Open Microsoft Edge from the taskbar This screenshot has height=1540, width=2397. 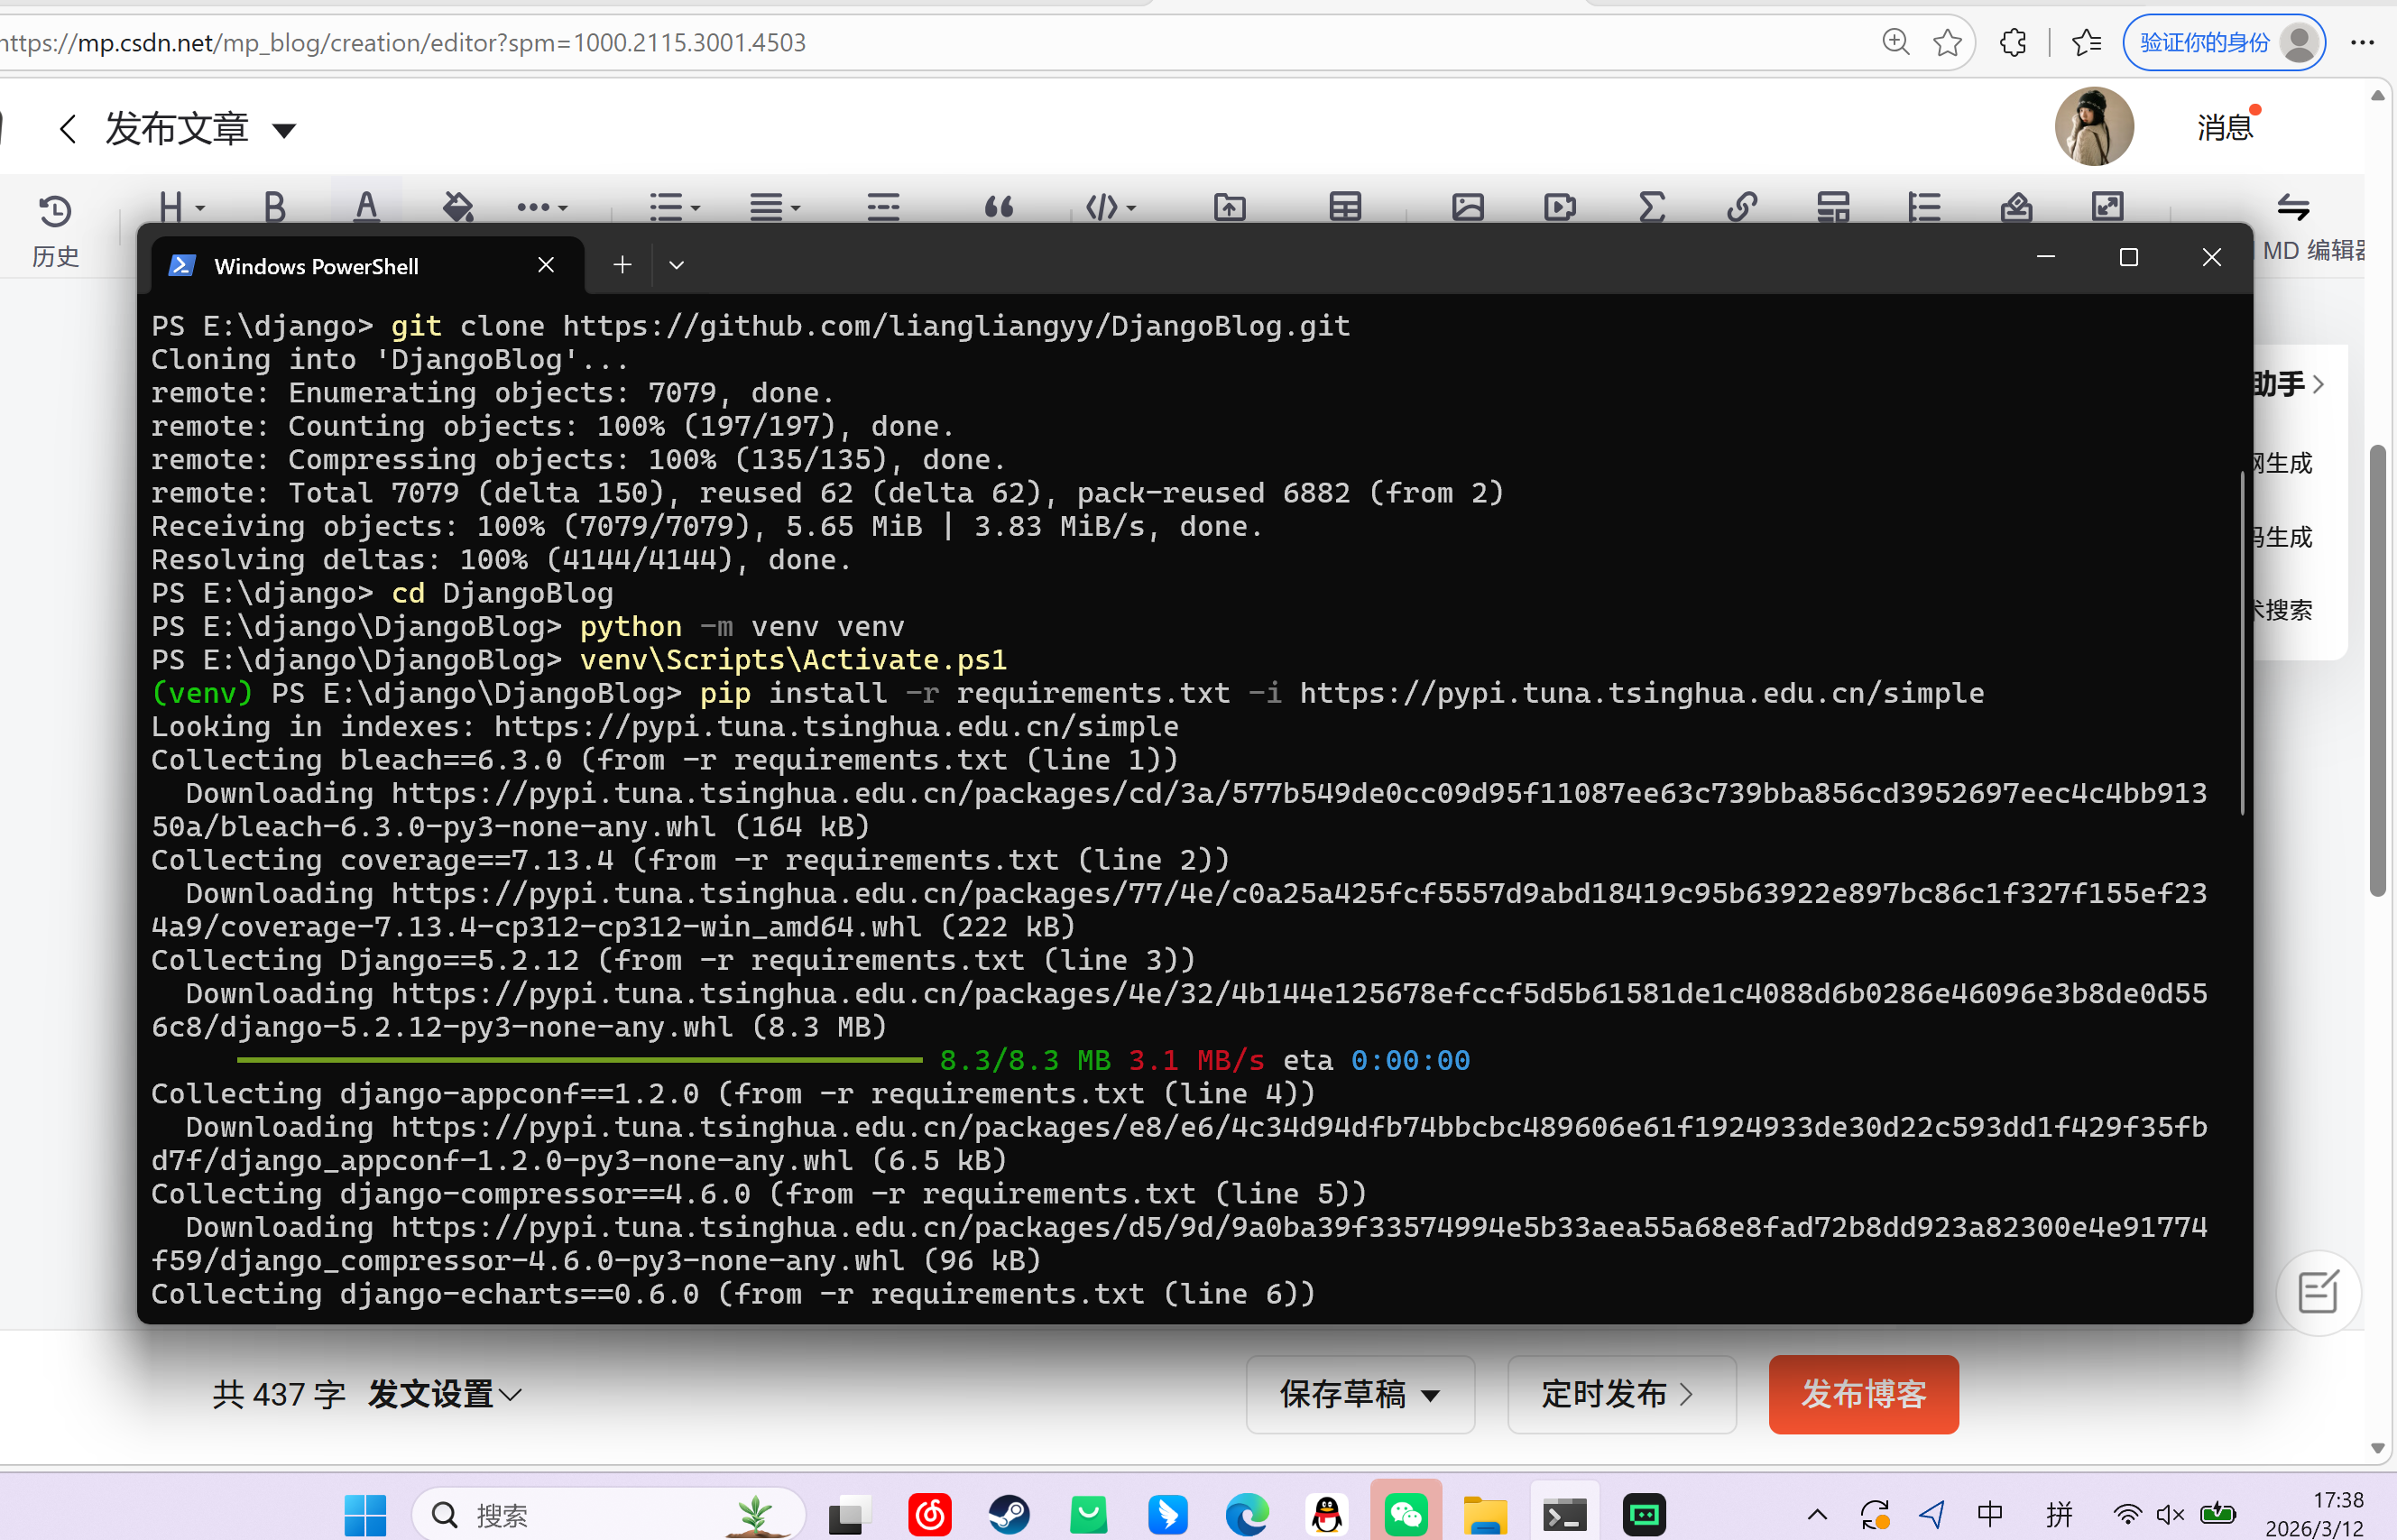tap(1247, 1515)
